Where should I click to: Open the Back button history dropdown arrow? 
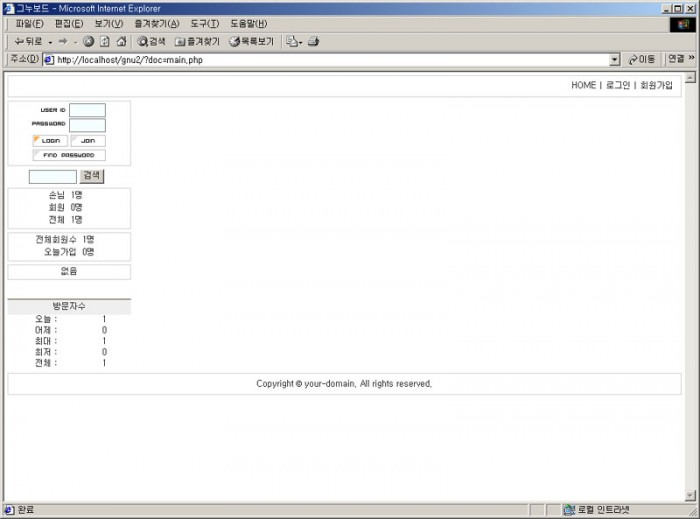click(49, 42)
